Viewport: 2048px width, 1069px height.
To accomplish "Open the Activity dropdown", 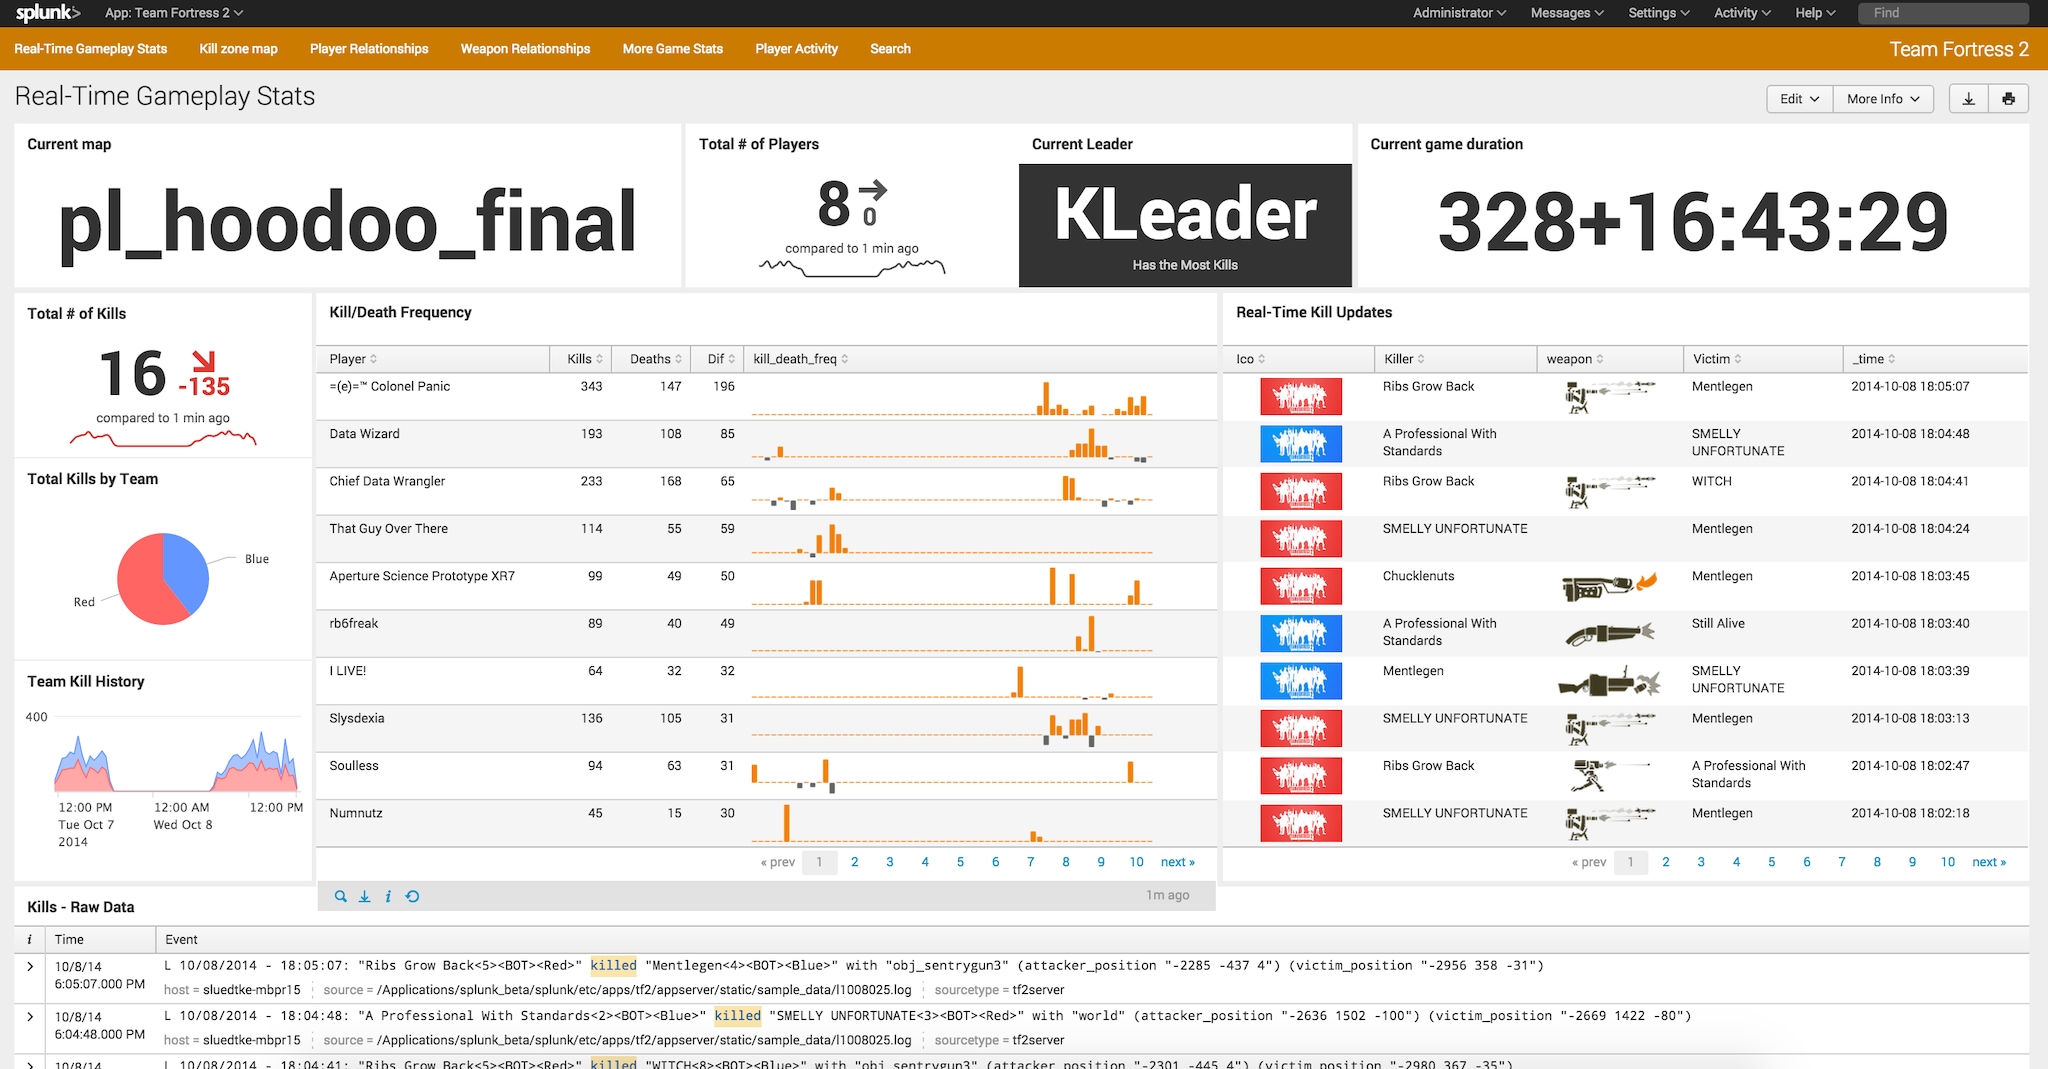I will [1742, 13].
